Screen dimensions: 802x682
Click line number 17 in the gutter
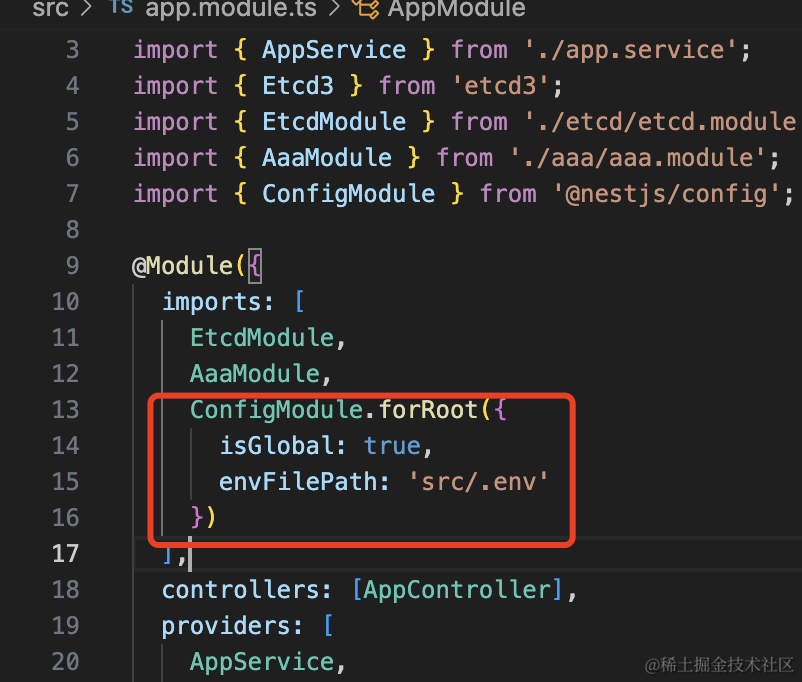coord(65,554)
